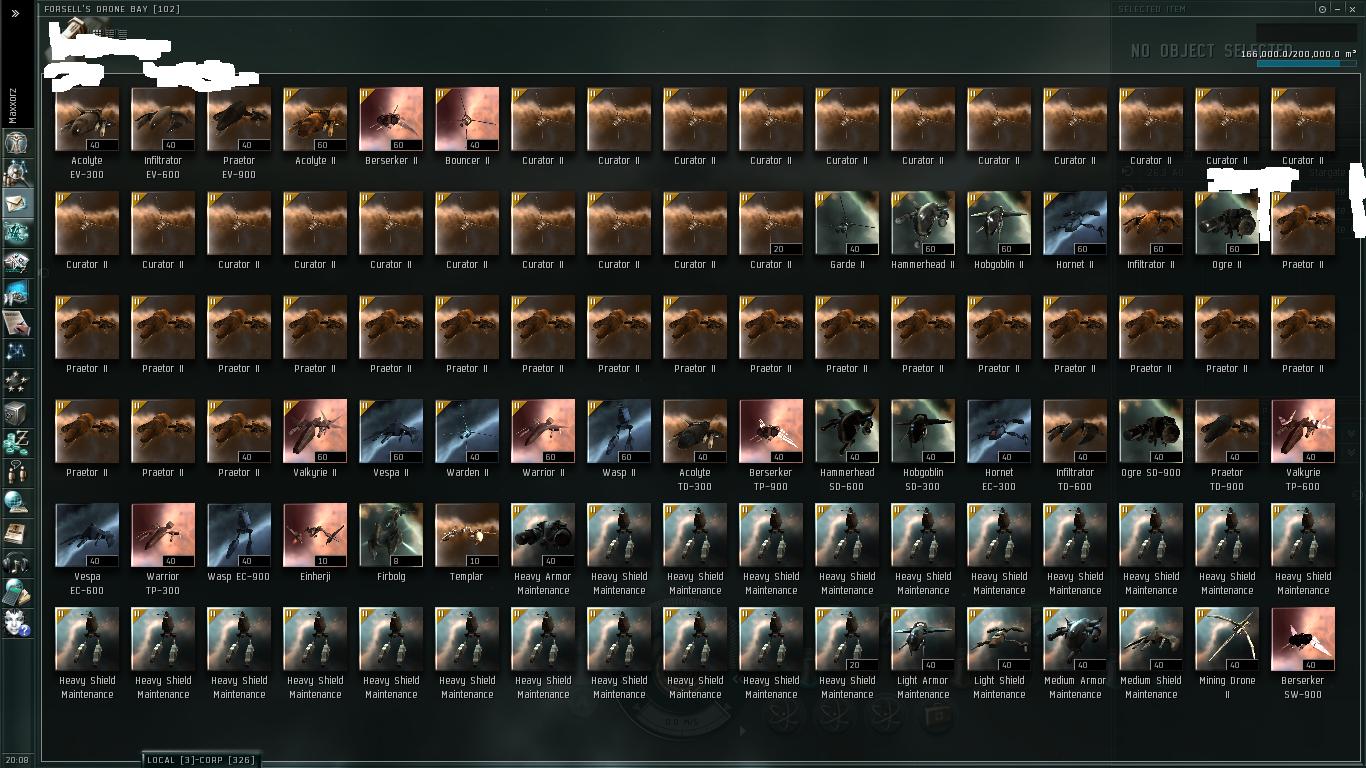Open the wallet ISK icon in sidebar
The height and width of the screenshot is (768, 1366).
[x=15, y=442]
